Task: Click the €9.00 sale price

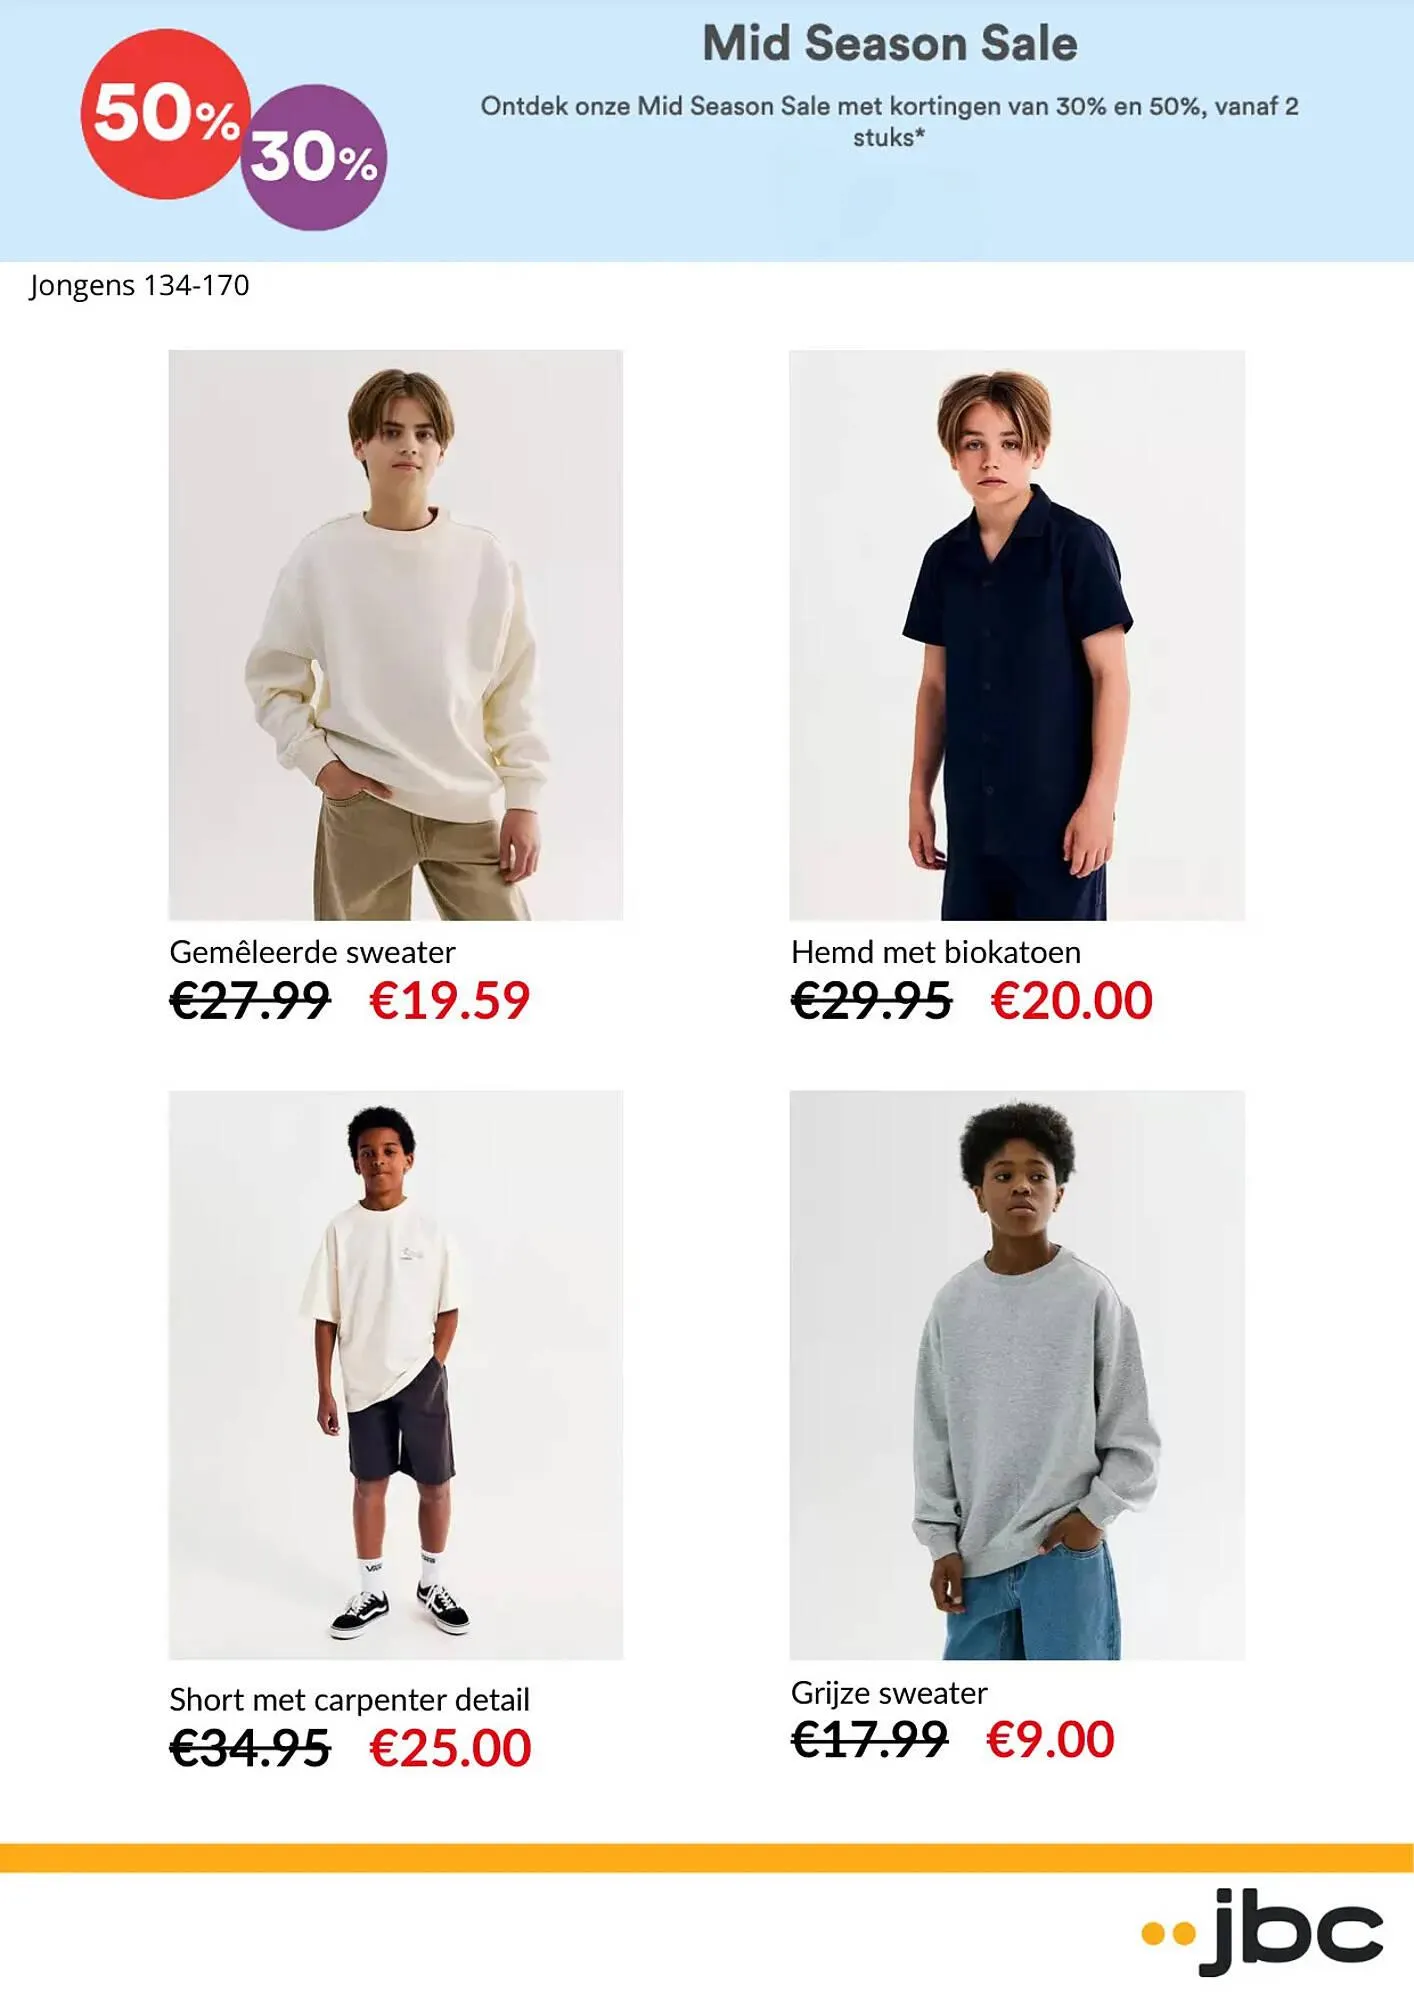Action: point(1050,1740)
